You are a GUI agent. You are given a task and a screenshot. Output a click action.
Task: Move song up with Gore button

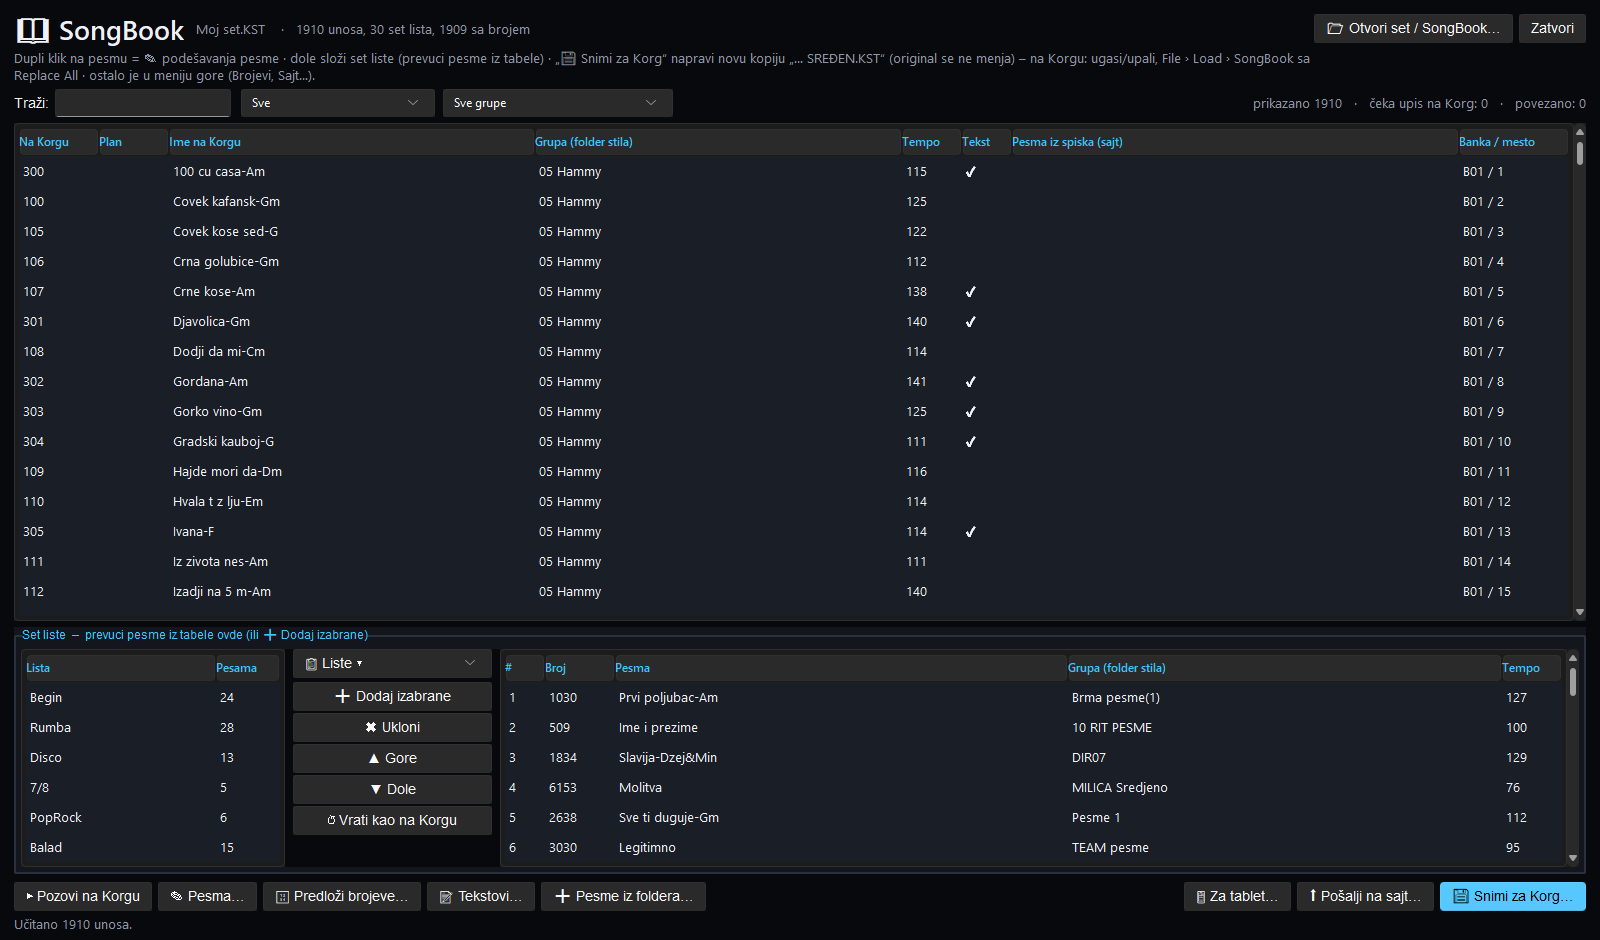(392, 758)
